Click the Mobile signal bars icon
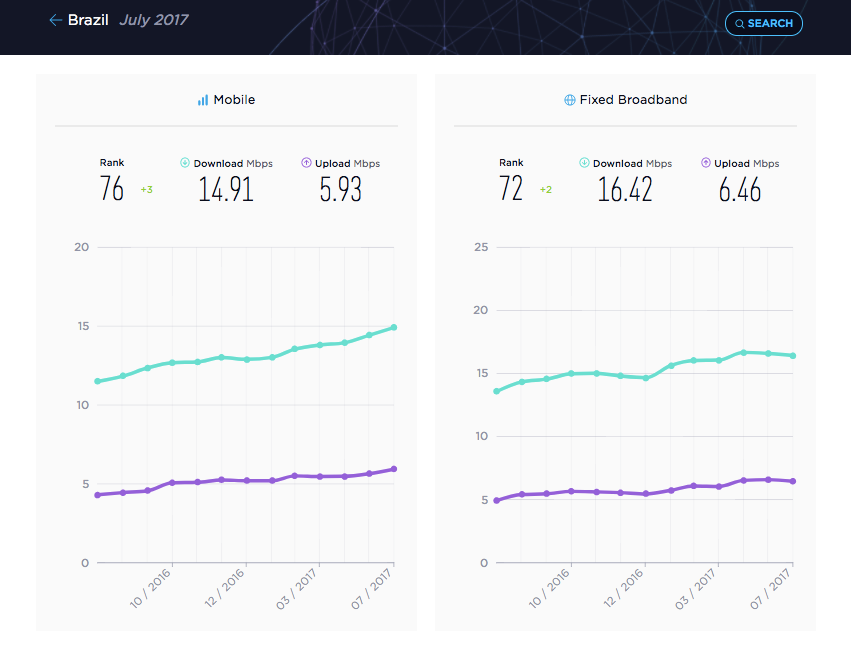The width and height of the screenshot is (851, 650). [x=203, y=100]
